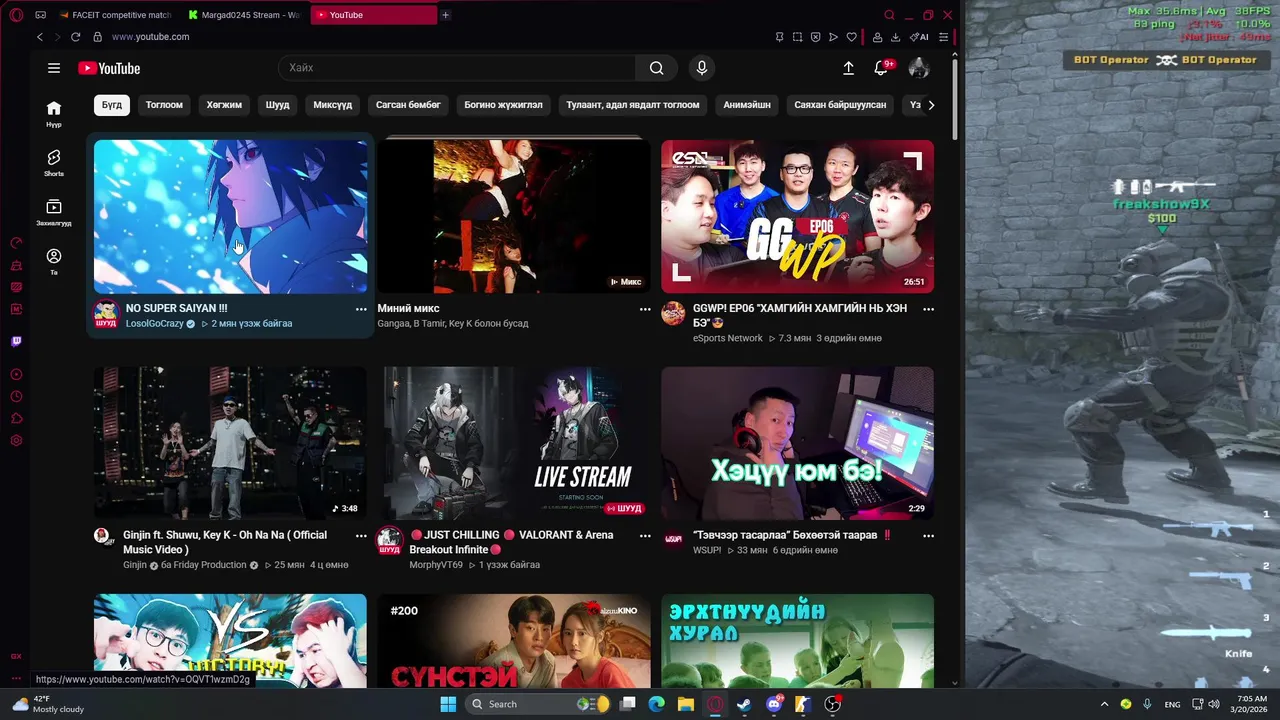Open Easy Setup sliders icon
1280x720 pixels.
pos(943,37)
